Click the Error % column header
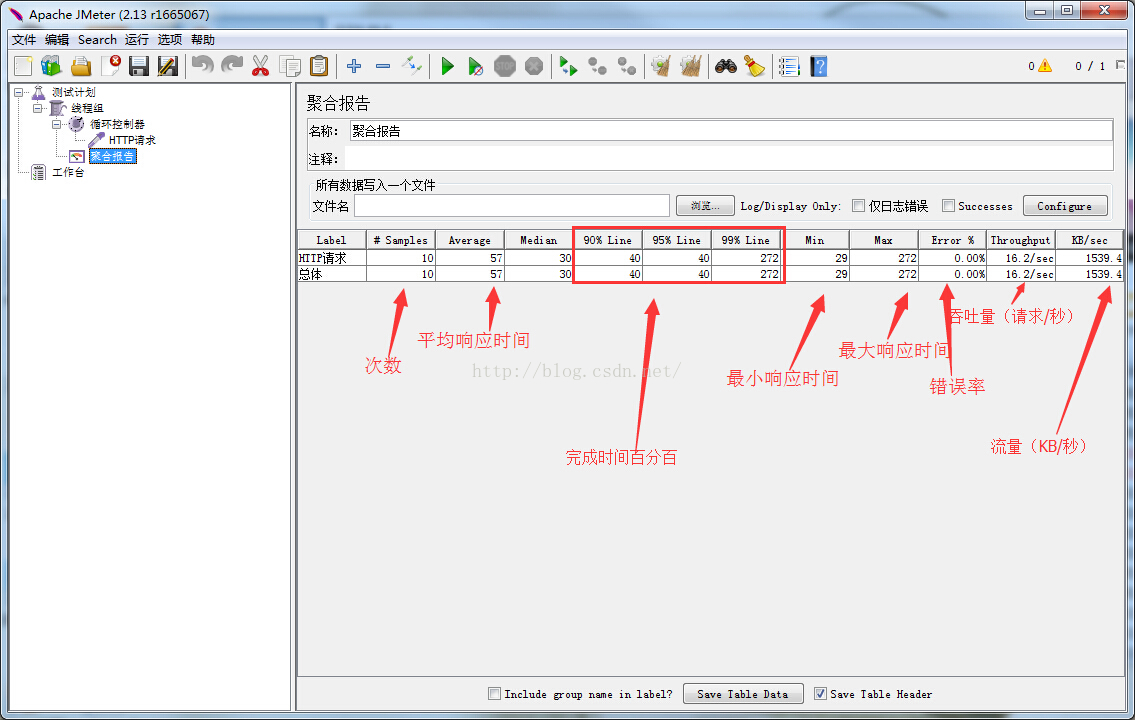 point(953,240)
